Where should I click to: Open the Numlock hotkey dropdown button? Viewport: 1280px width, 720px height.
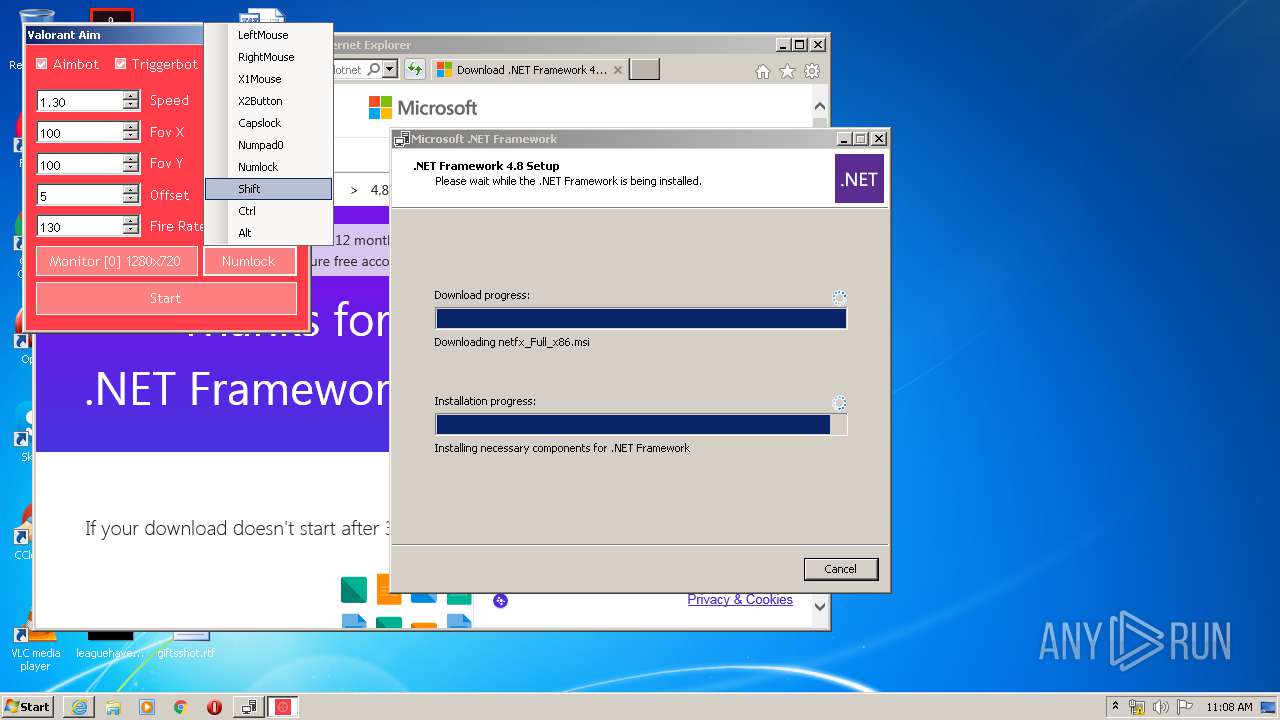[x=249, y=261]
